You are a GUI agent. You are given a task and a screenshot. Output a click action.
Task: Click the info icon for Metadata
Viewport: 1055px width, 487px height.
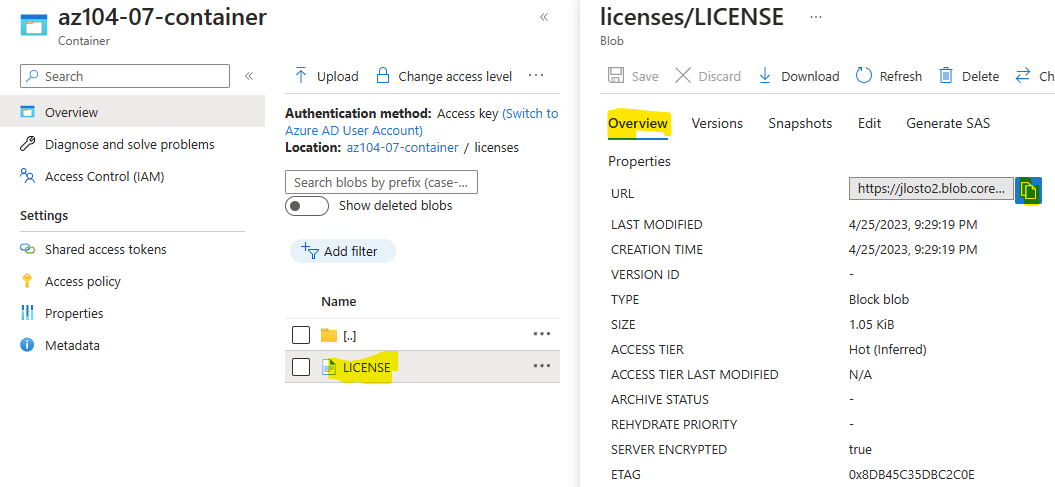click(27, 345)
